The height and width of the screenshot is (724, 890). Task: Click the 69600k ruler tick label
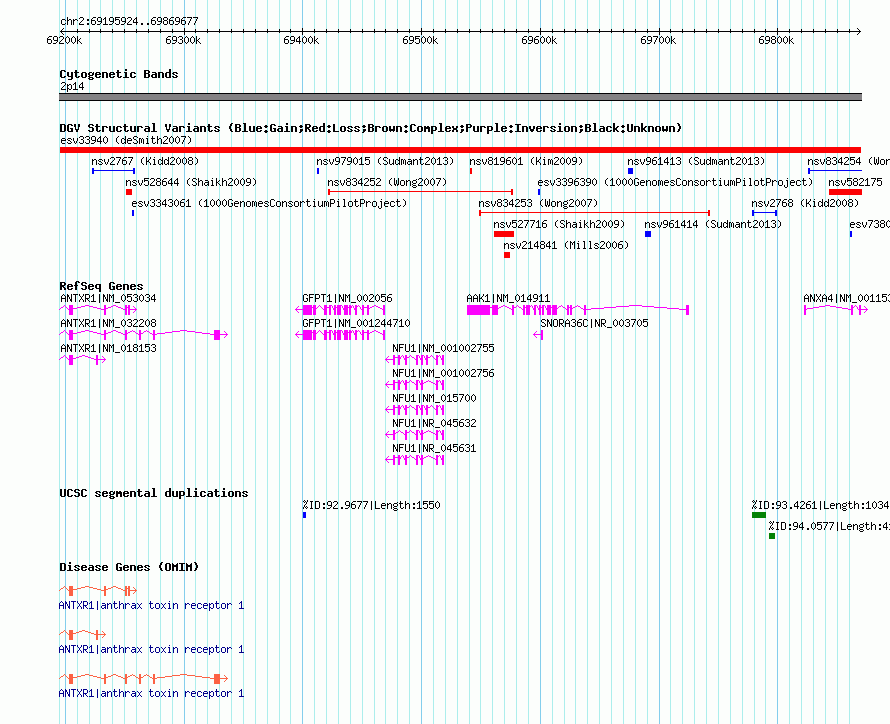pyautogui.click(x=539, y=40)
